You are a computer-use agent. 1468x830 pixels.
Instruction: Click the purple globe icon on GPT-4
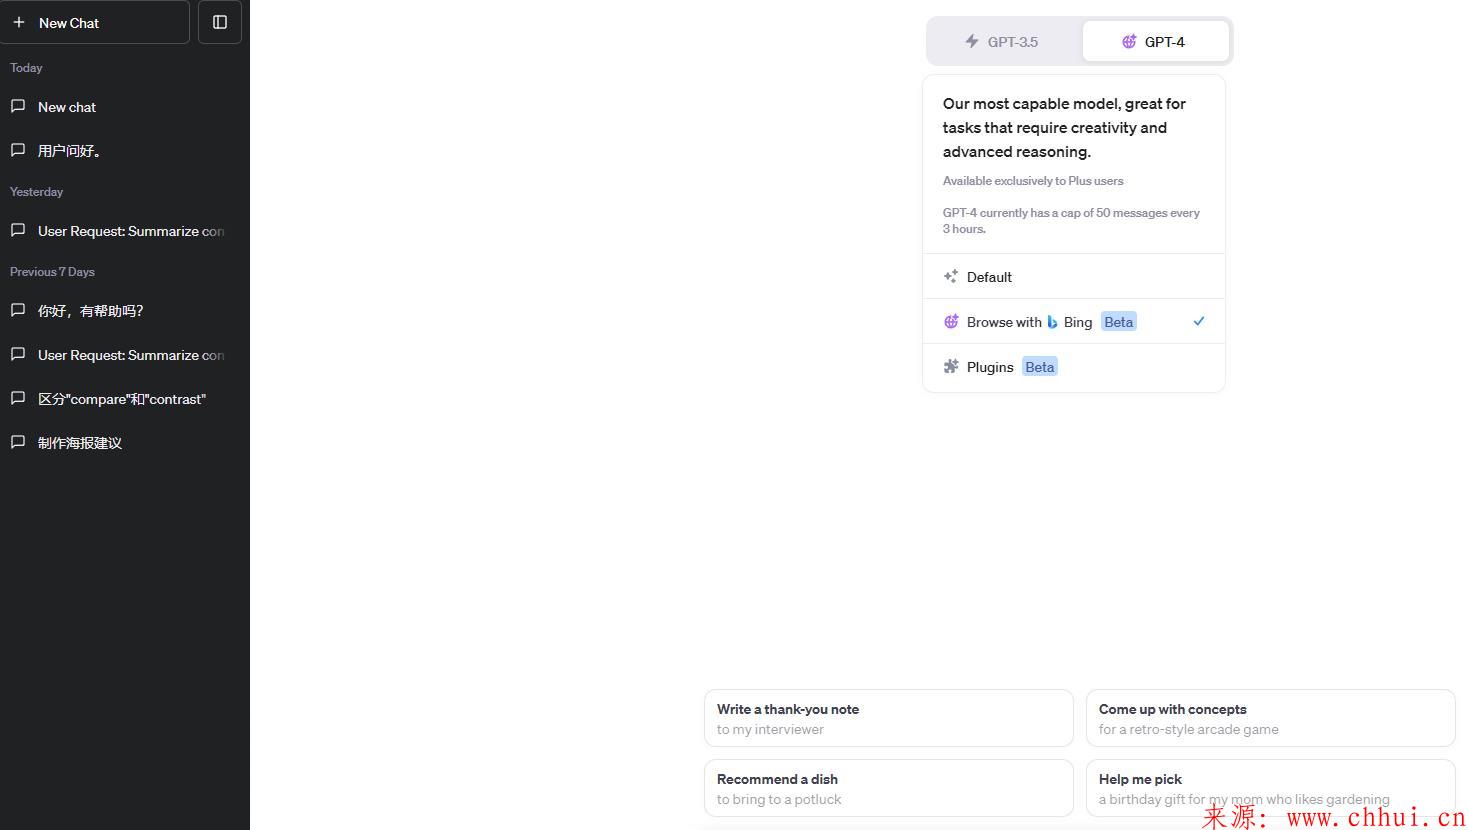(x=1129, y=41)
